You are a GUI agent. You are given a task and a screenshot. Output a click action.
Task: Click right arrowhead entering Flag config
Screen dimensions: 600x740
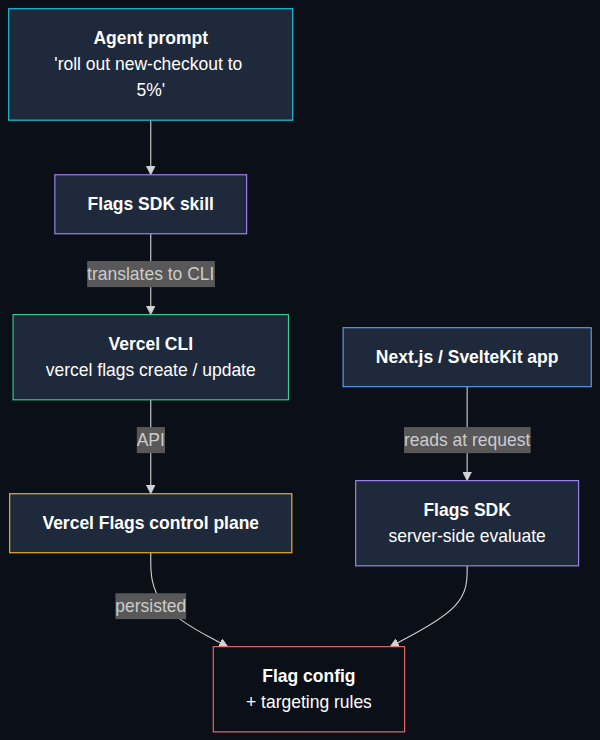[x=395, y=642]
